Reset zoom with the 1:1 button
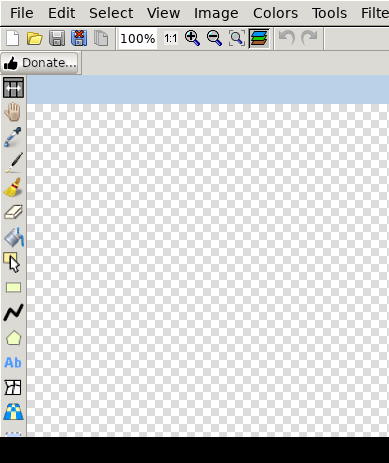The width and height of the screenshot is (389, 463). [171, 39]
